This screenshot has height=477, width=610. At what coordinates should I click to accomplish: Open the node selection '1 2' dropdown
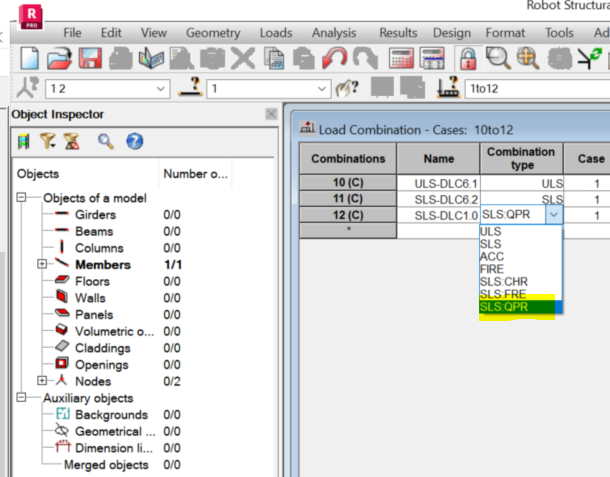tap(161, 89)
